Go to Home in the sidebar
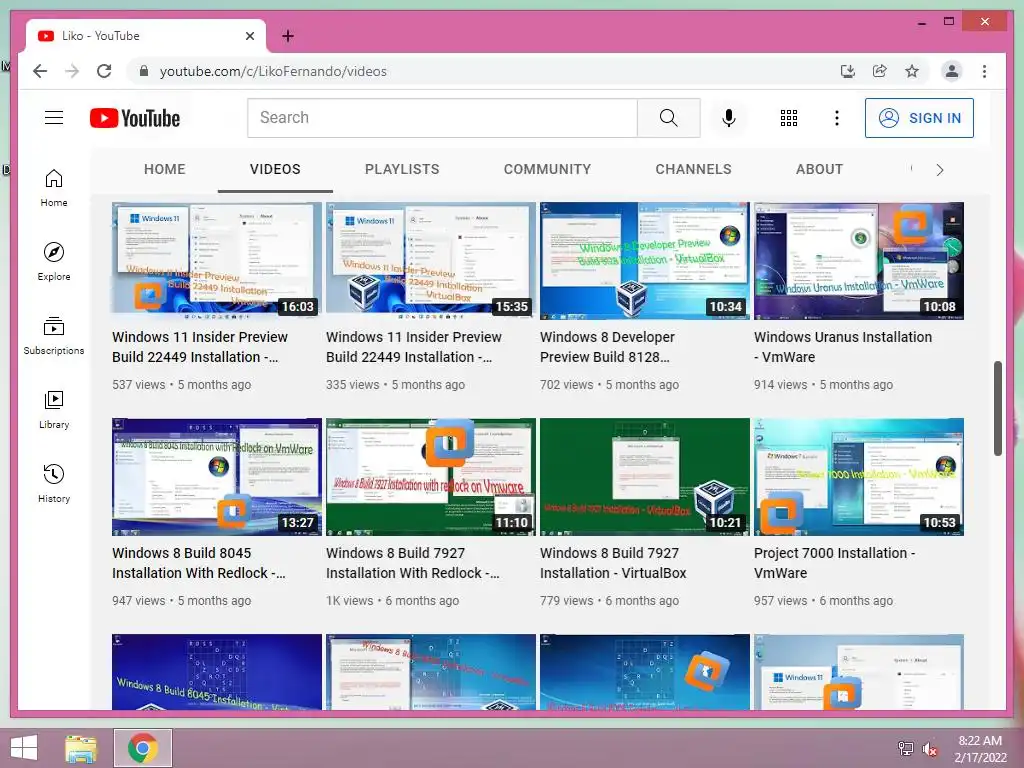The width and height of the screenshot is (1024, 768). pos(54,188)
